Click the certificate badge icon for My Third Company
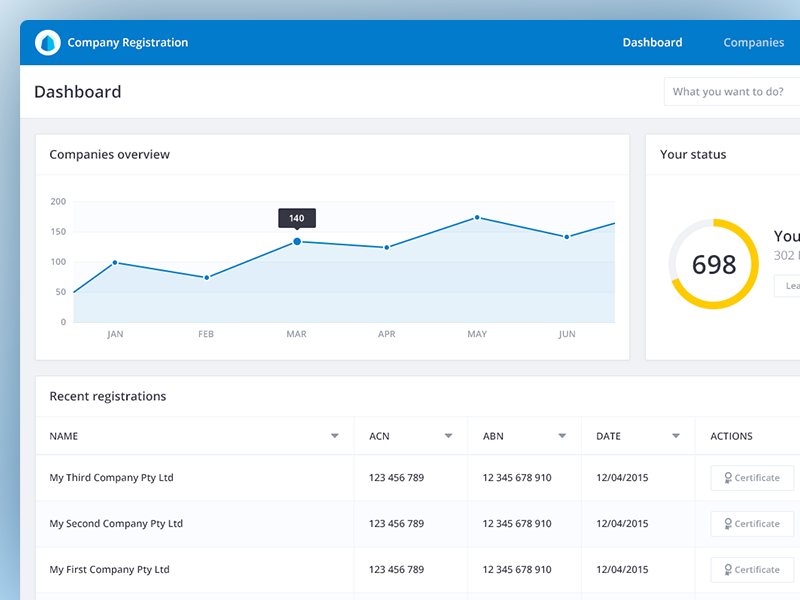Screen dimensions: 800x600 coord(727,477)
